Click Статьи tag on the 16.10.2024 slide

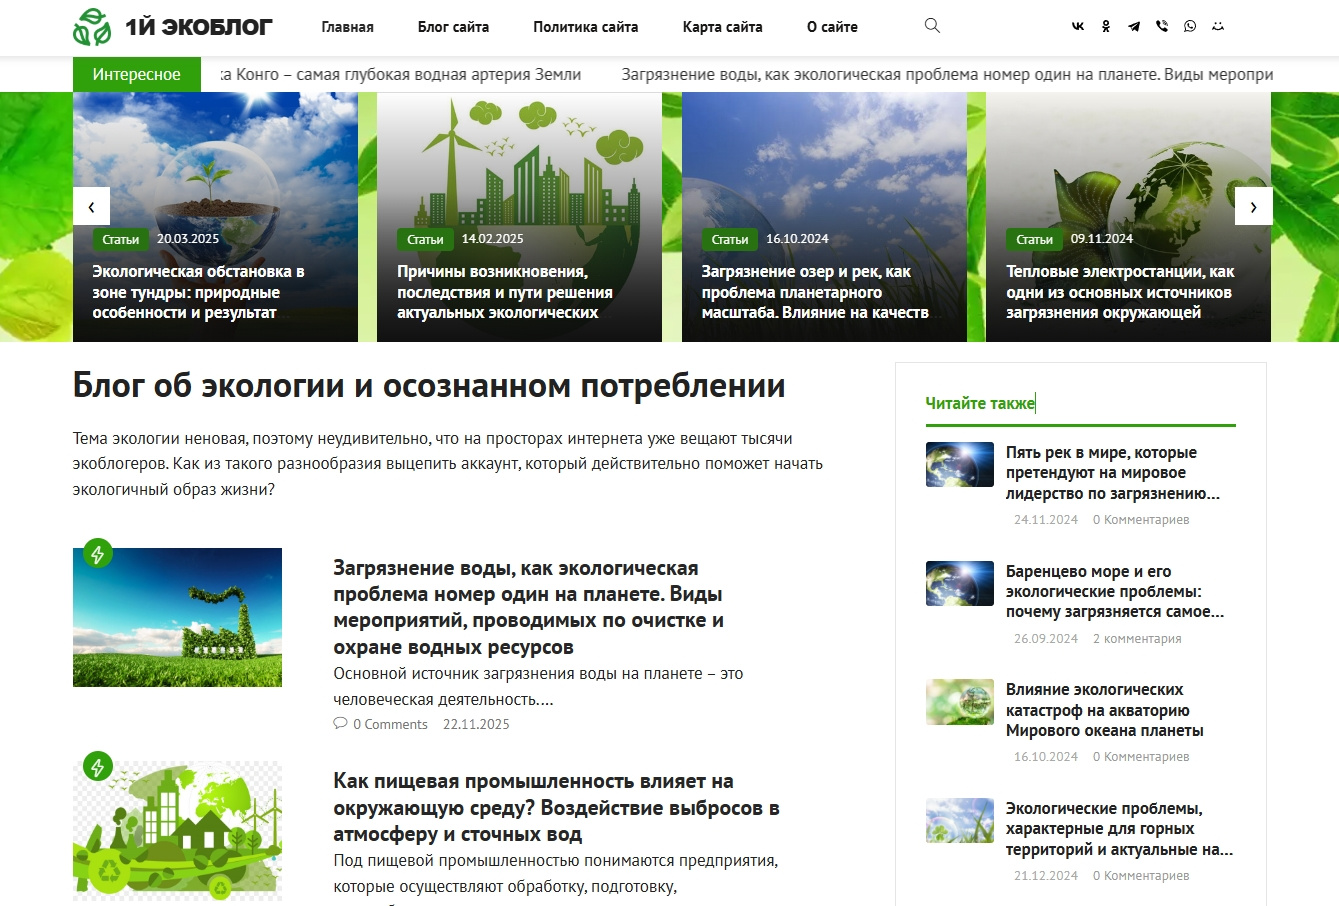(730, 239)
